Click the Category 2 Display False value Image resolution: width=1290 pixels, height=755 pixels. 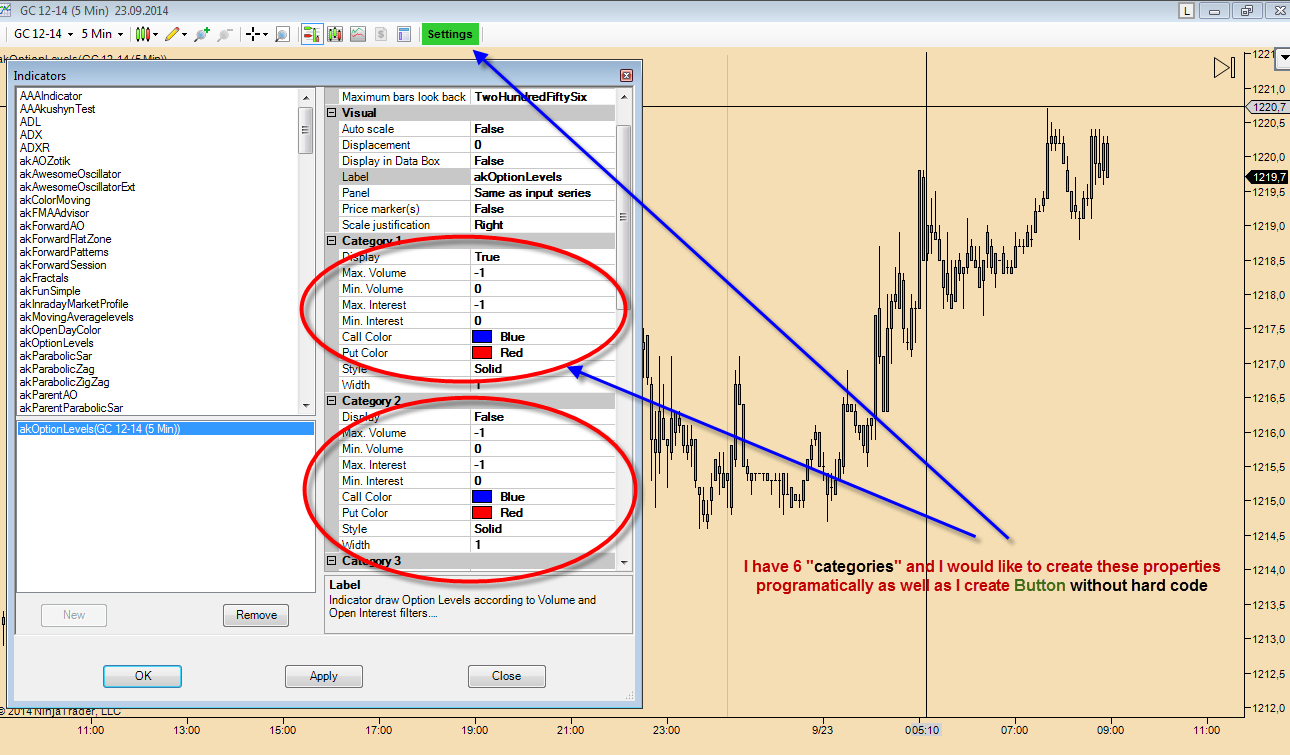[x=543, y=417]
